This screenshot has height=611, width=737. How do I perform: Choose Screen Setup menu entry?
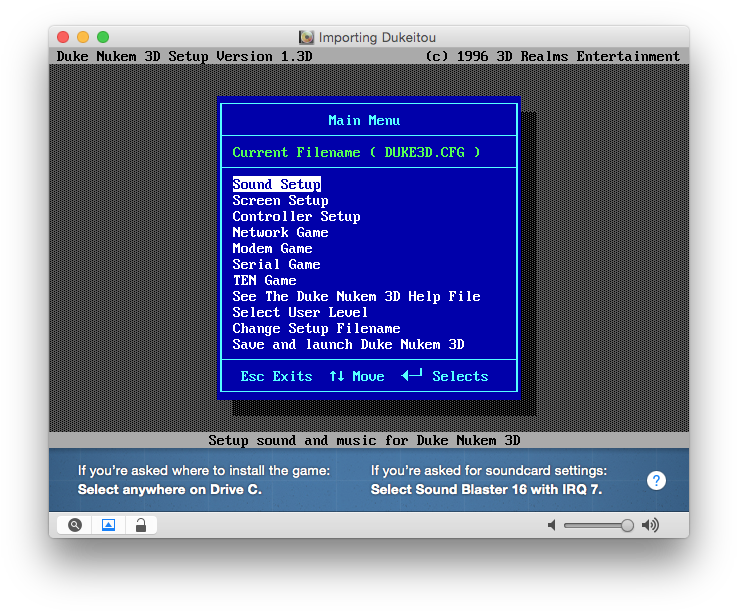point(280,200)
